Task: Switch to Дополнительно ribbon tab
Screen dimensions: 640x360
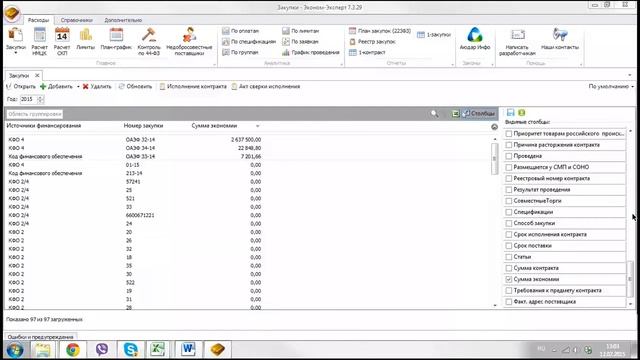Action: pyautogui.click(x=123, y=20)
